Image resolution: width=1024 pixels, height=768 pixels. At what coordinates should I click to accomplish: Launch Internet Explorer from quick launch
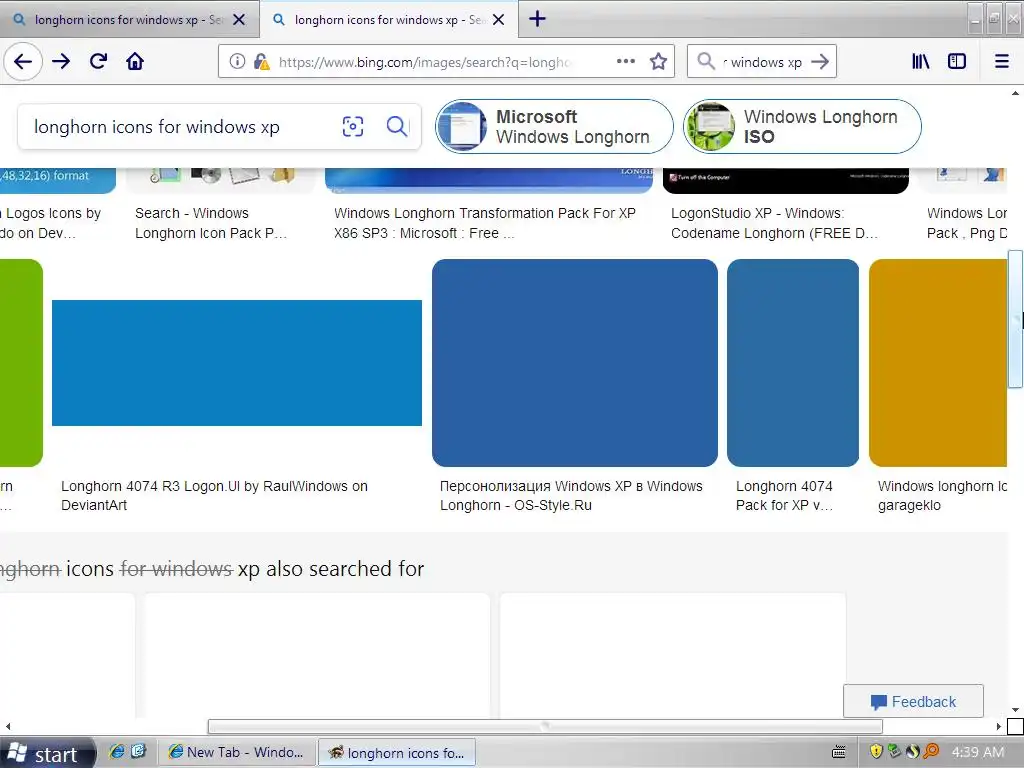[x=117, y=752]
